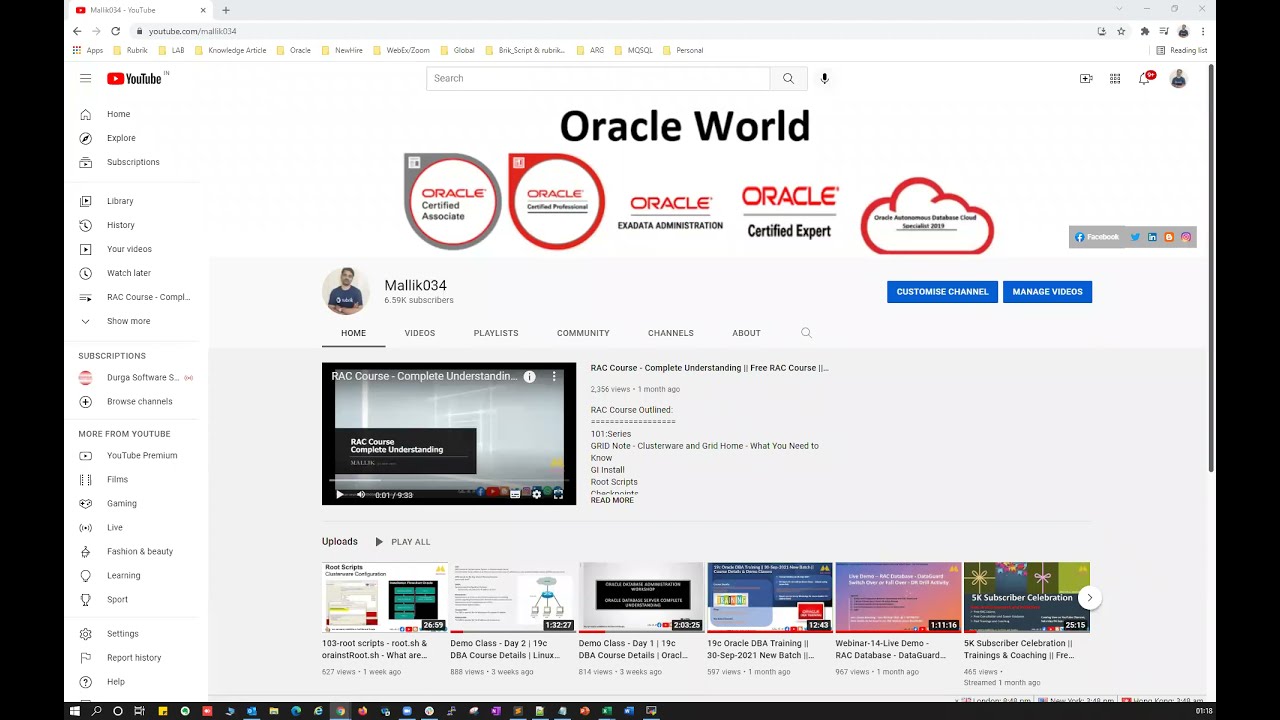
Task: Reload the page in Chrome
Action: pyautogui.click(x=115, y=31)
